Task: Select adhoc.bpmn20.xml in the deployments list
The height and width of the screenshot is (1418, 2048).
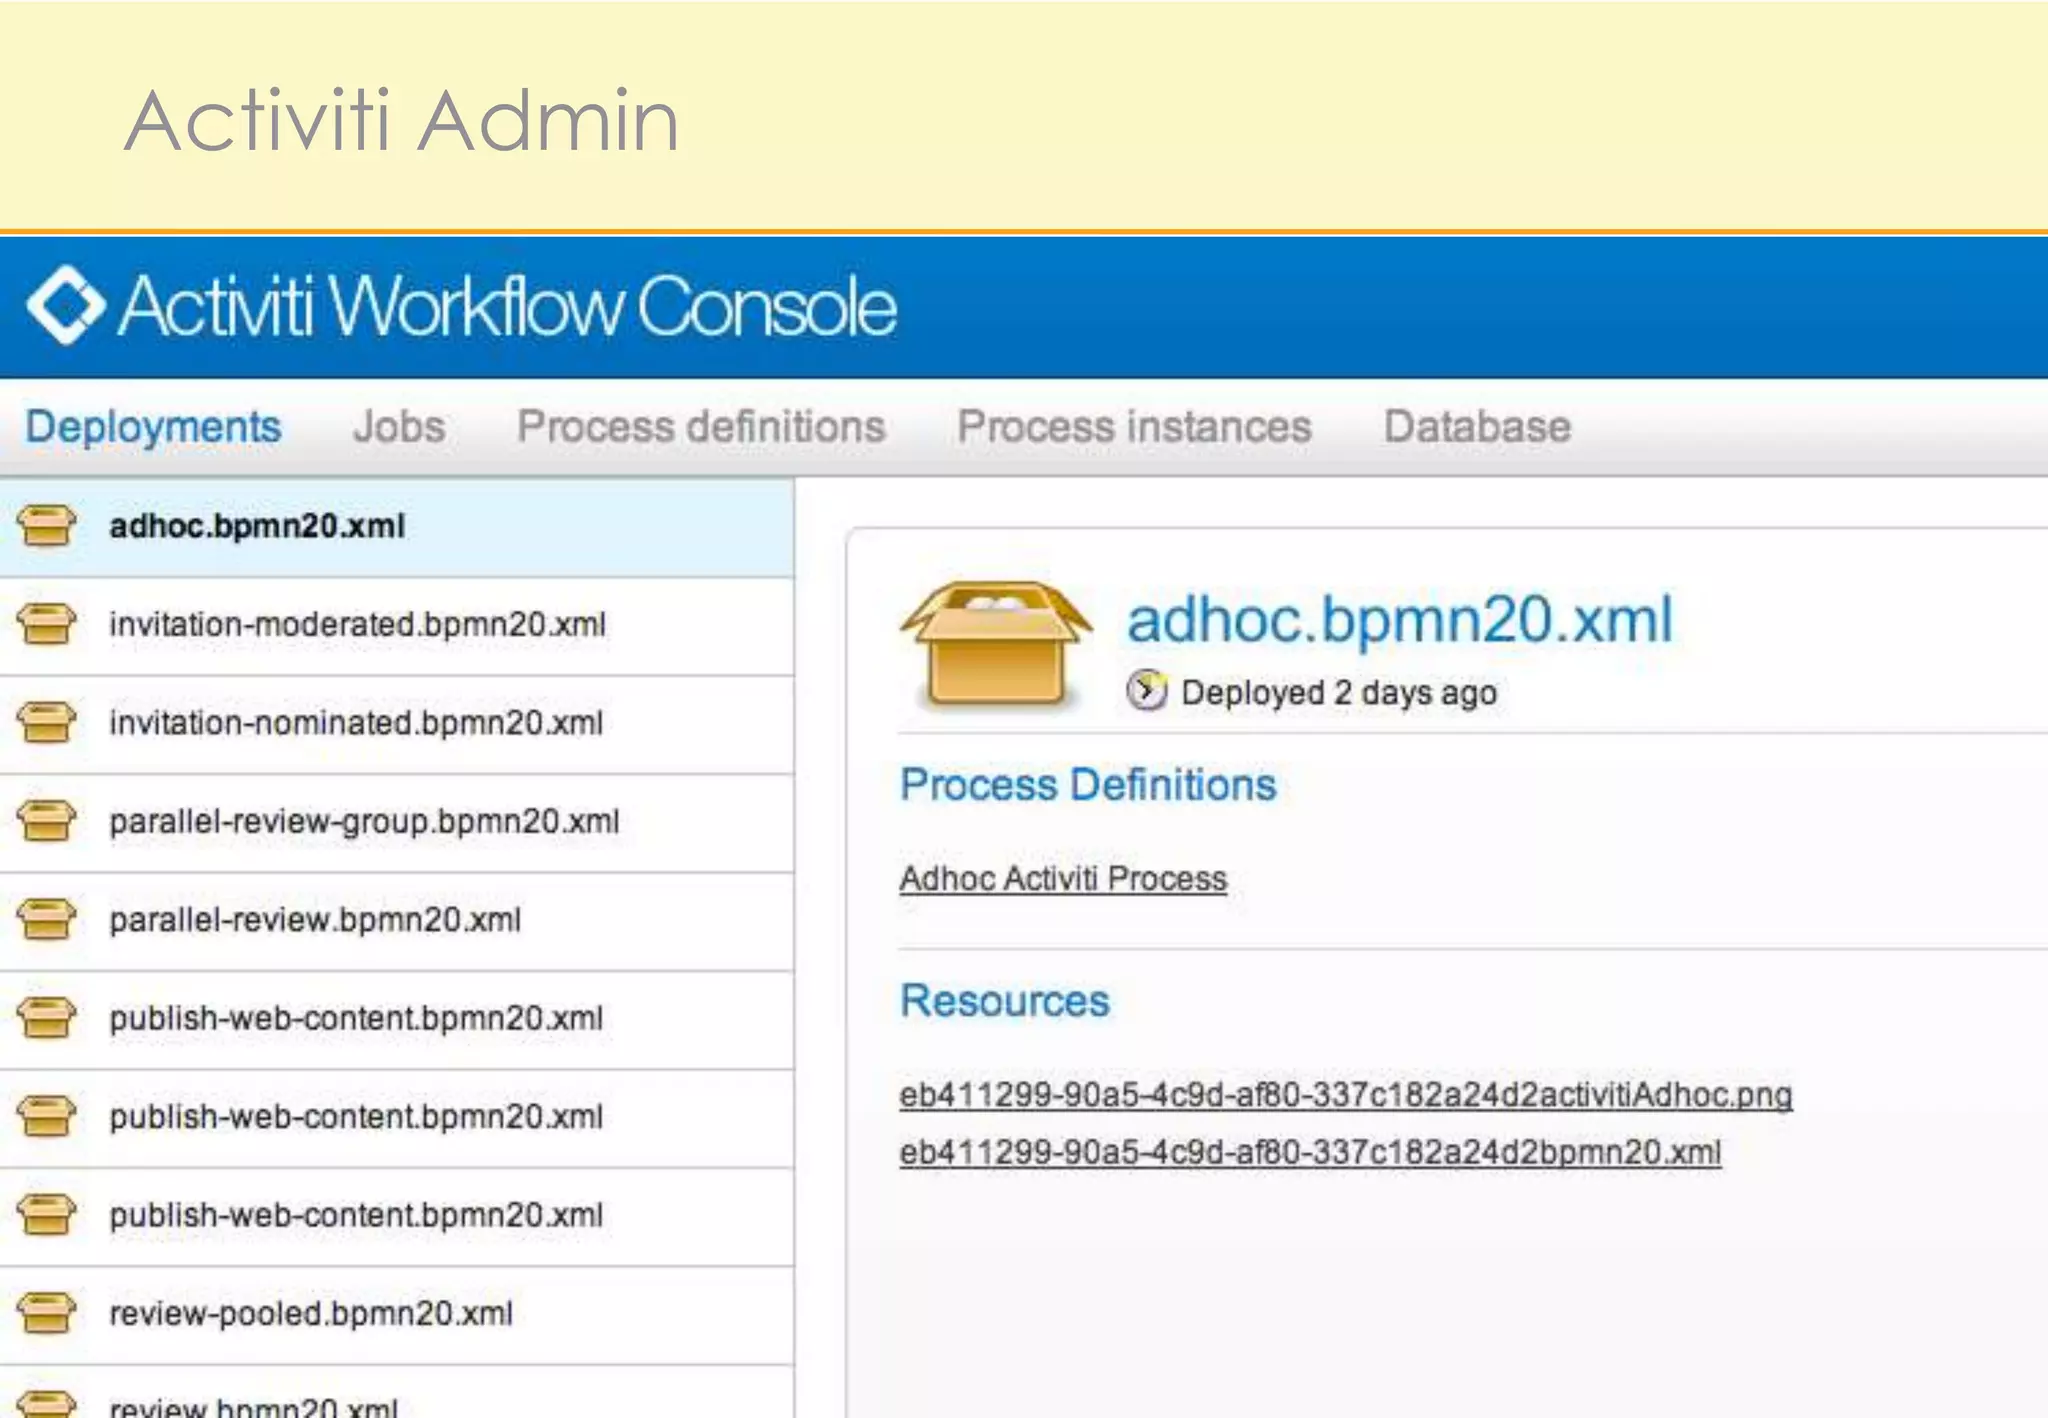Action: (397, 527)
